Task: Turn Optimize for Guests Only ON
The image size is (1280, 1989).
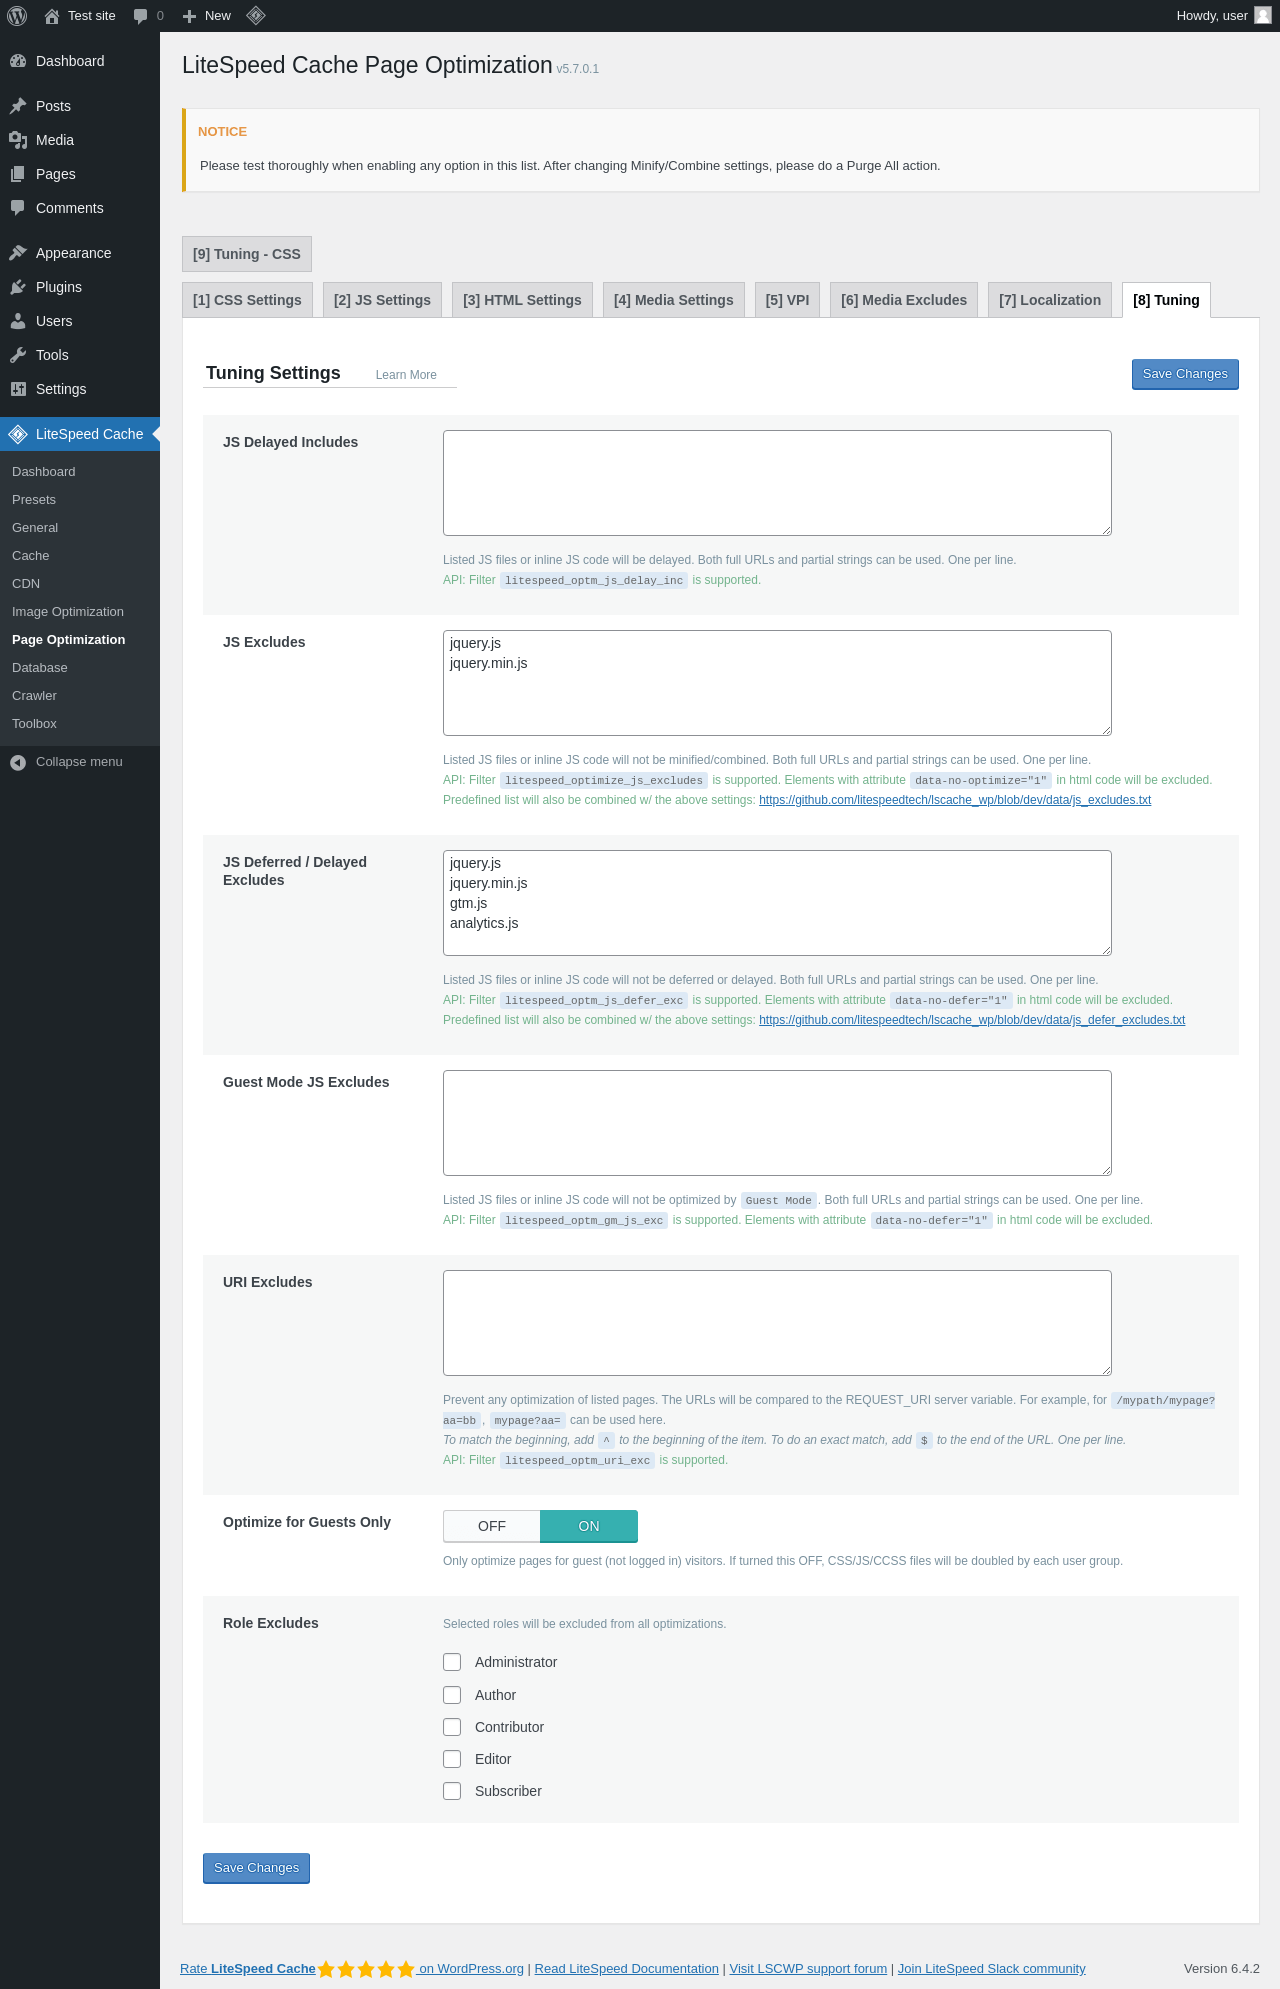Action: pos(589,1526)
